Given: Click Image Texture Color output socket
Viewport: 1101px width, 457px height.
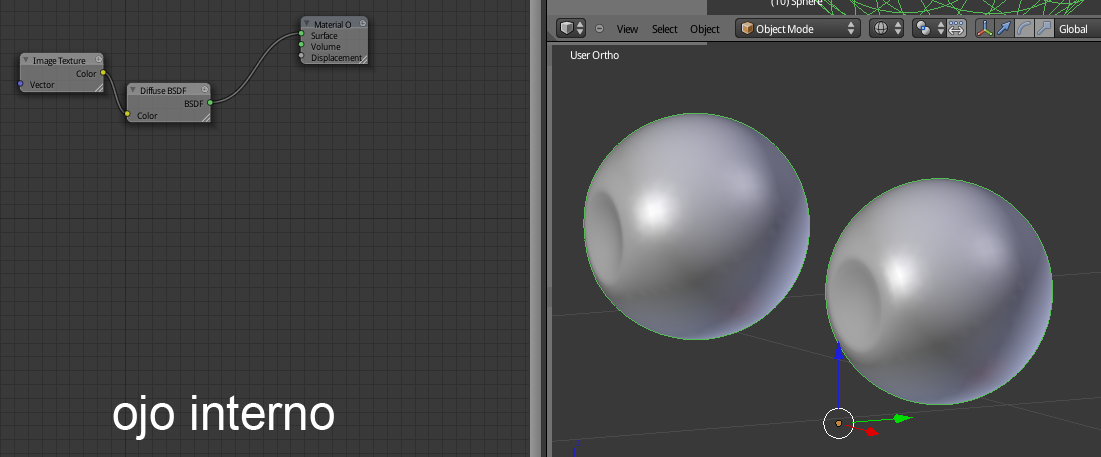Looking at the screenshot, I should click(x=103, y=72).
